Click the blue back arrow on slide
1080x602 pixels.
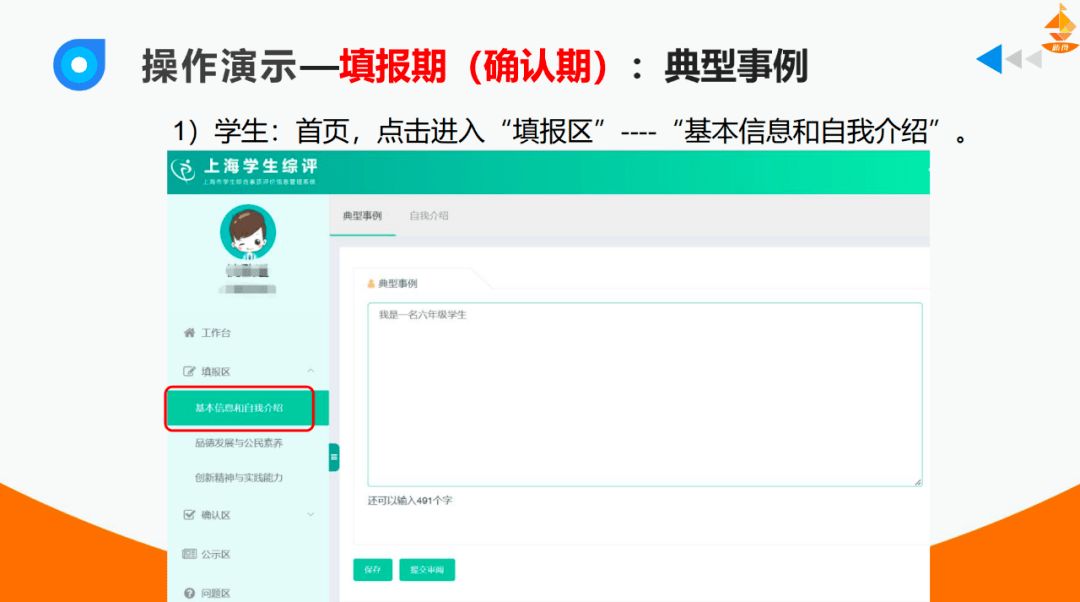[x=989, y=60]
